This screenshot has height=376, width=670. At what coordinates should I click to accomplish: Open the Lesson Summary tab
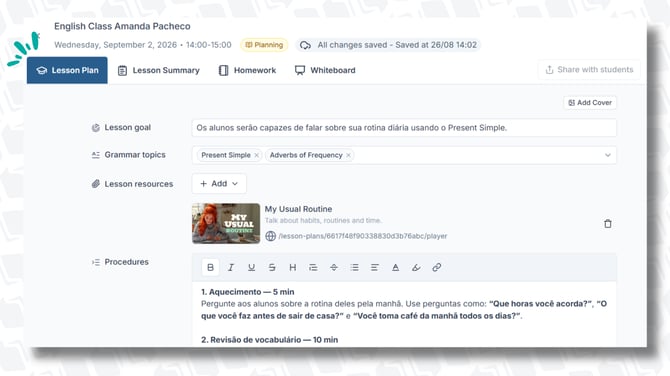[x=159, y=70]
